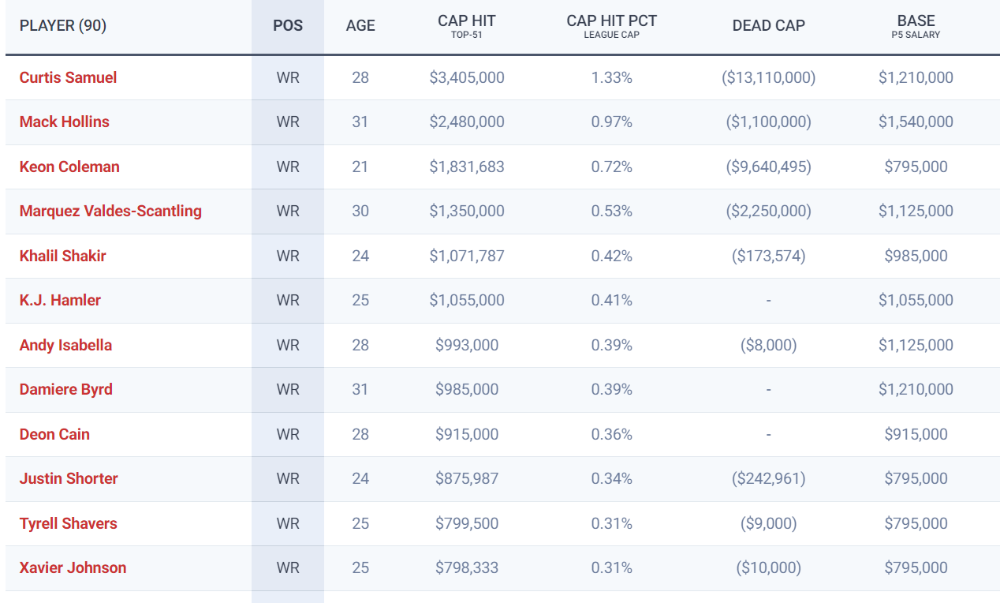Select Marquez Valdes-Scantling's dead cap ($2,250,000)

[x=768, y=211]
